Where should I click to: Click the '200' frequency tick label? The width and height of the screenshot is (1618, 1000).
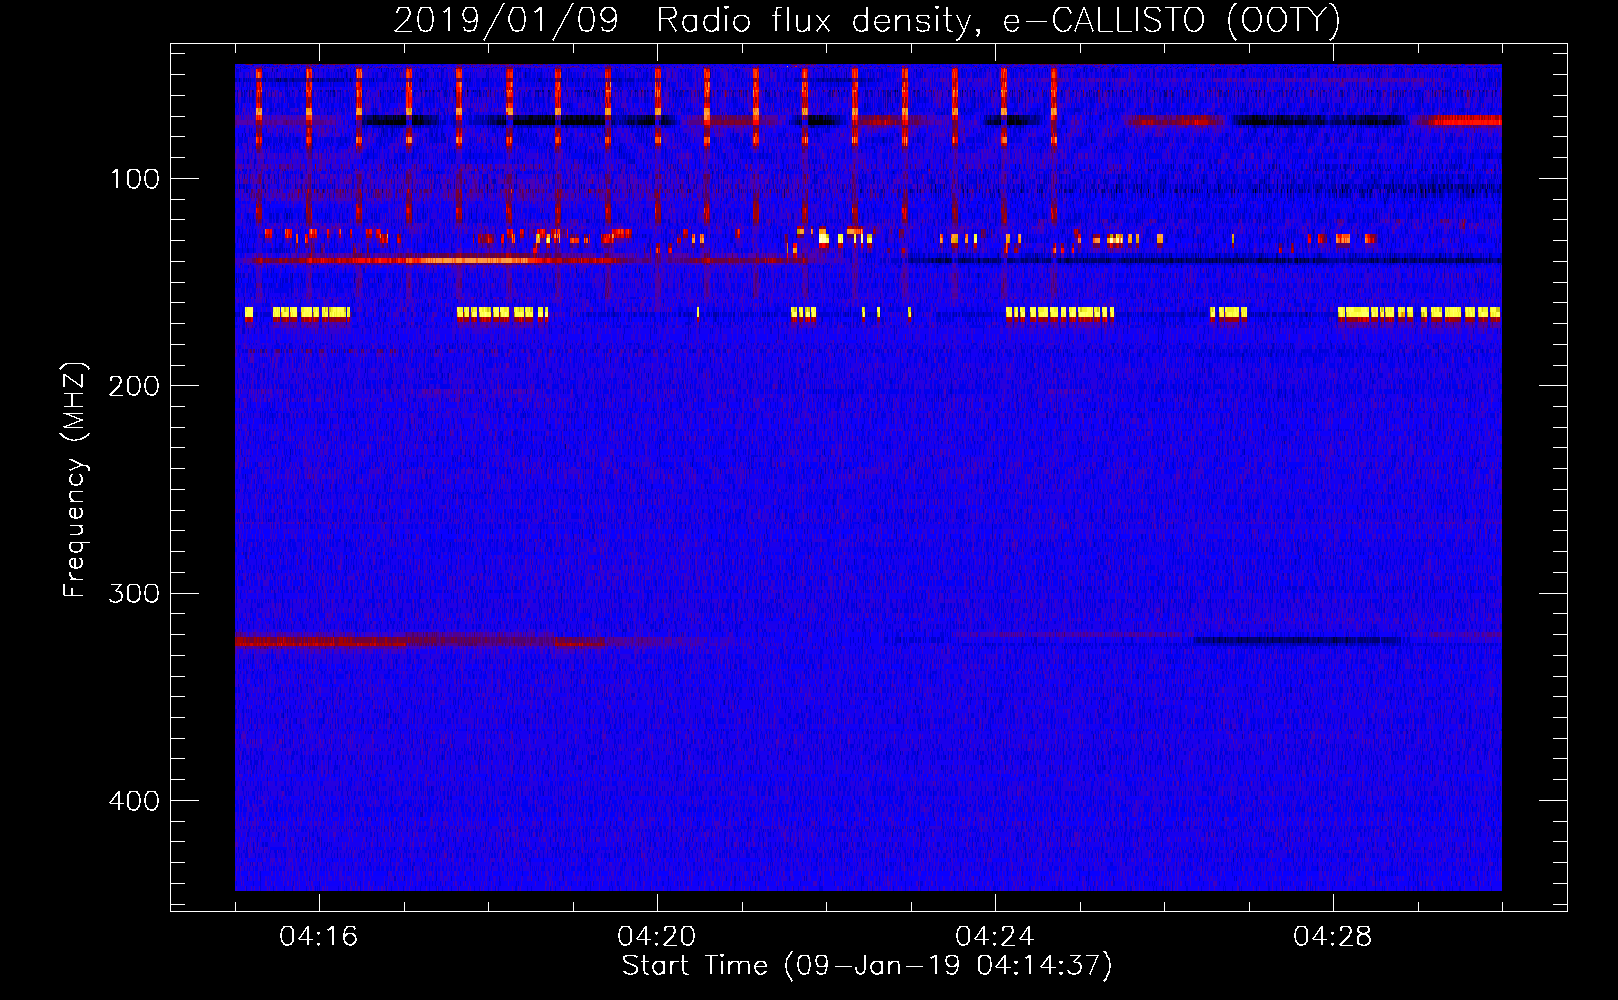pyautogui.click(x=133, y=386)
